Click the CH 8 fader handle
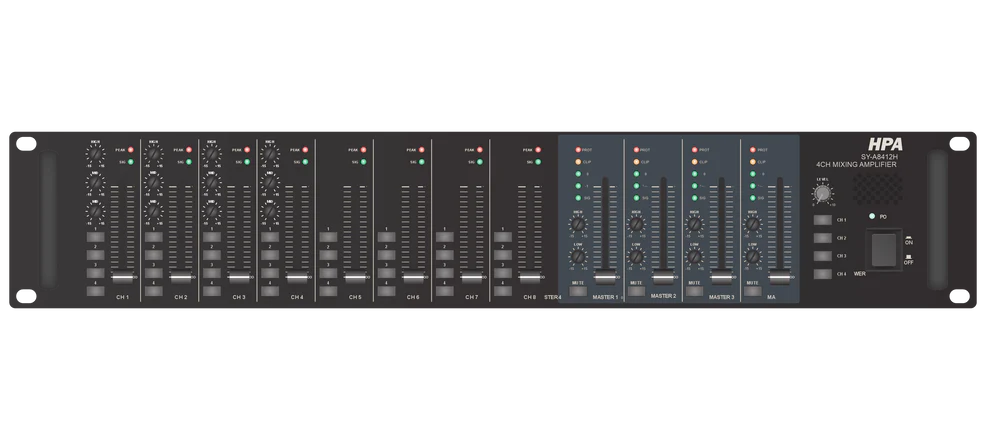The height and width of the screenshot is (429, 990). coord(529,278)
